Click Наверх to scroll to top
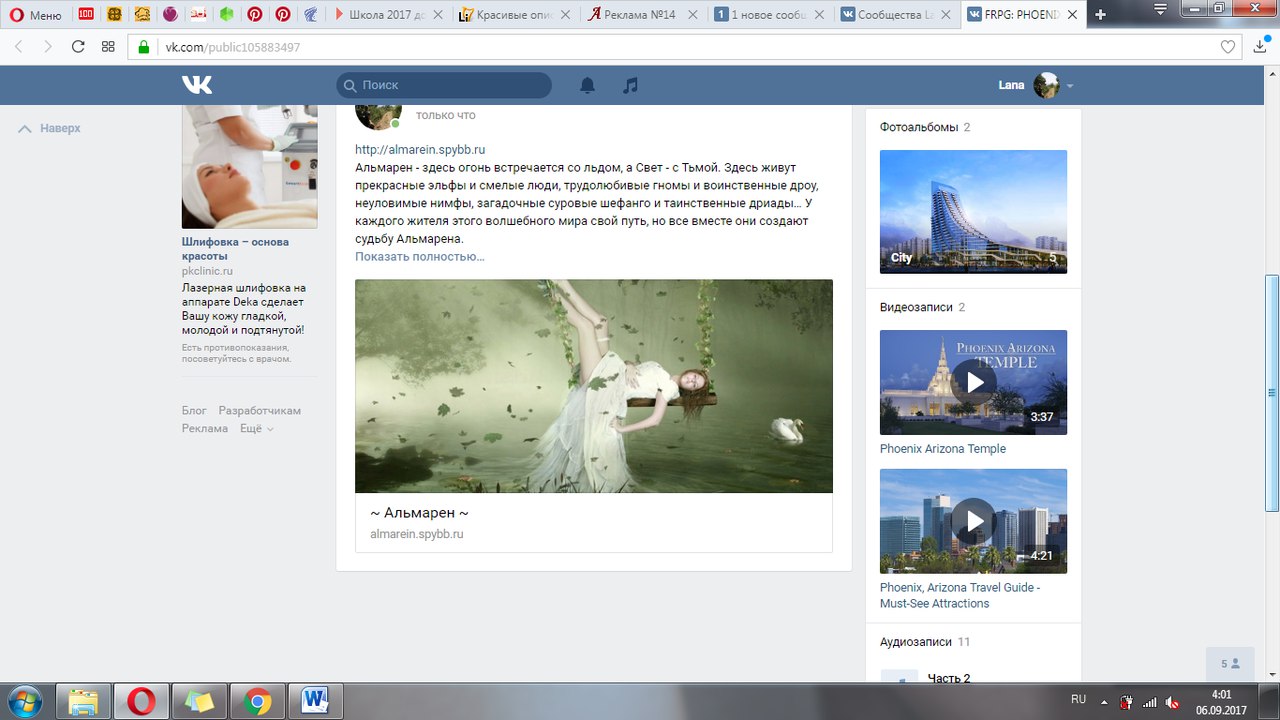 click(50, 128)
